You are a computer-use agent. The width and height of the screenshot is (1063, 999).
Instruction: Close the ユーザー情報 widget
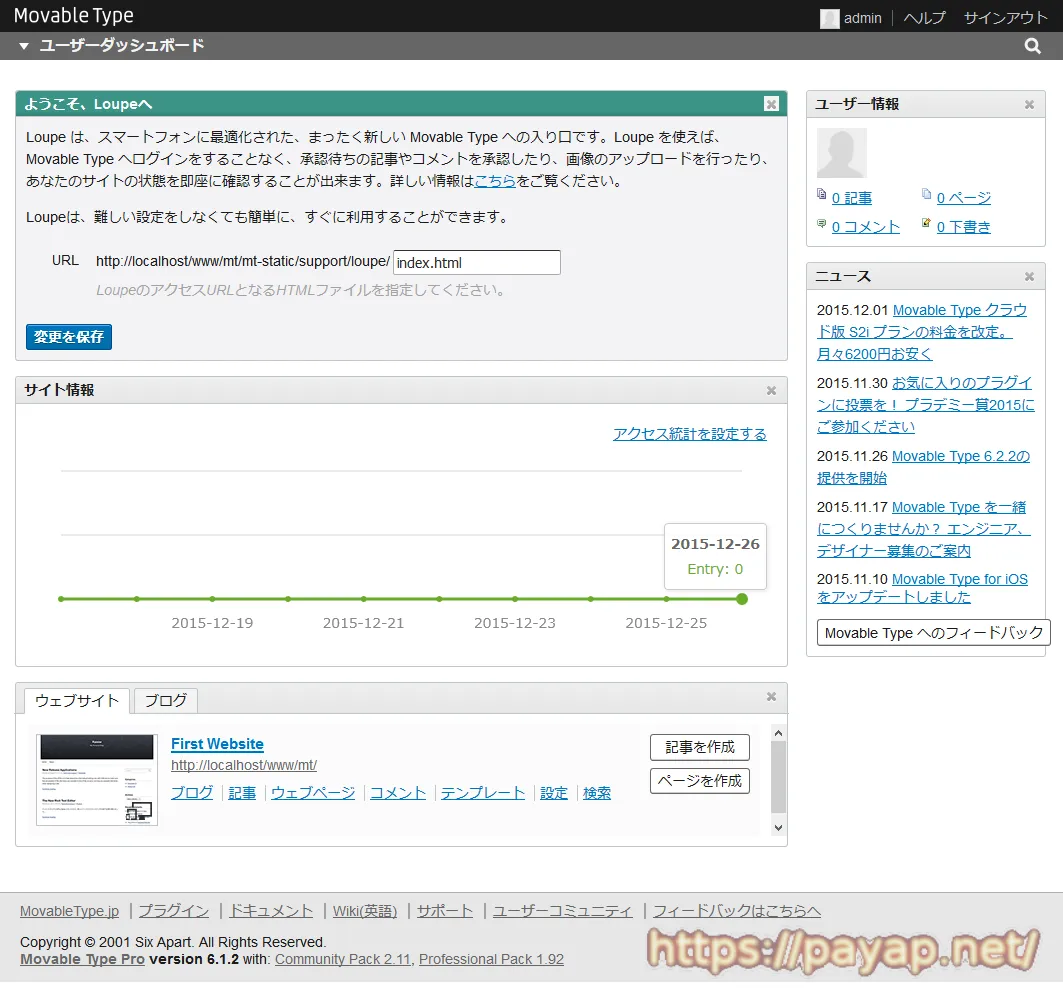[1029, 104]
